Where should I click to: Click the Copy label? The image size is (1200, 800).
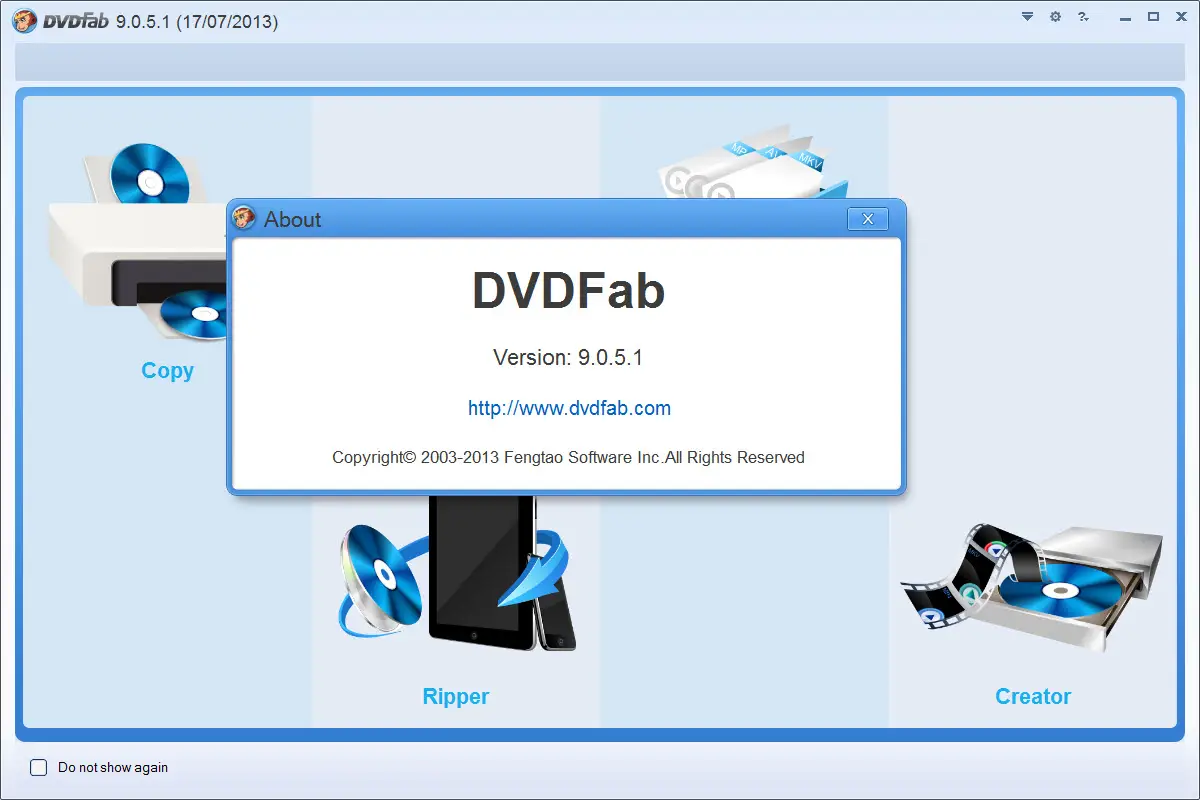(x=167, y=371)
